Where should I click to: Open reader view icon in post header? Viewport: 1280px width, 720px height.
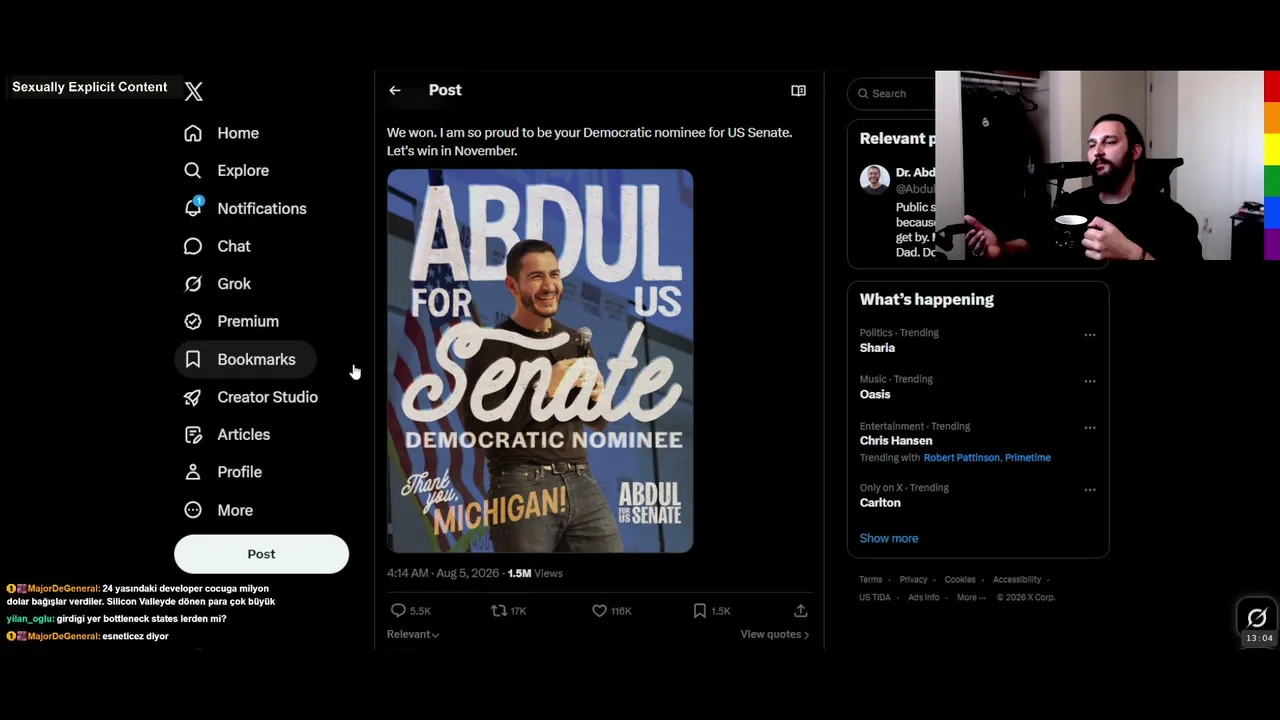tap(798, 91)
